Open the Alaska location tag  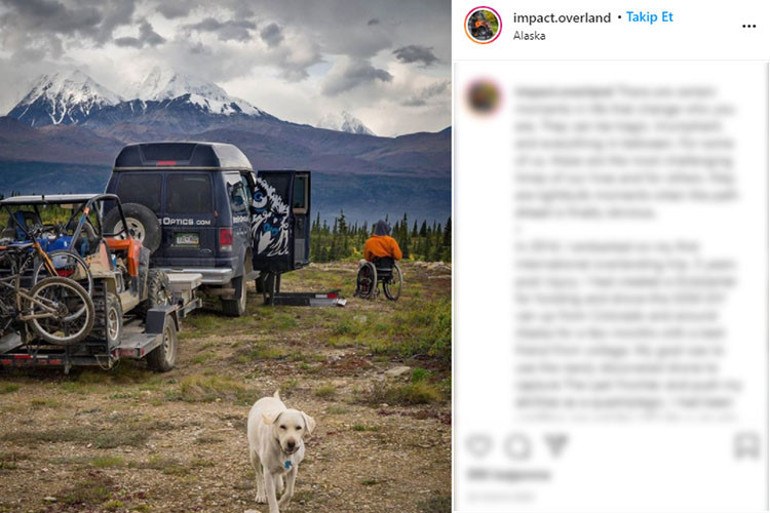tap(529, 36)
